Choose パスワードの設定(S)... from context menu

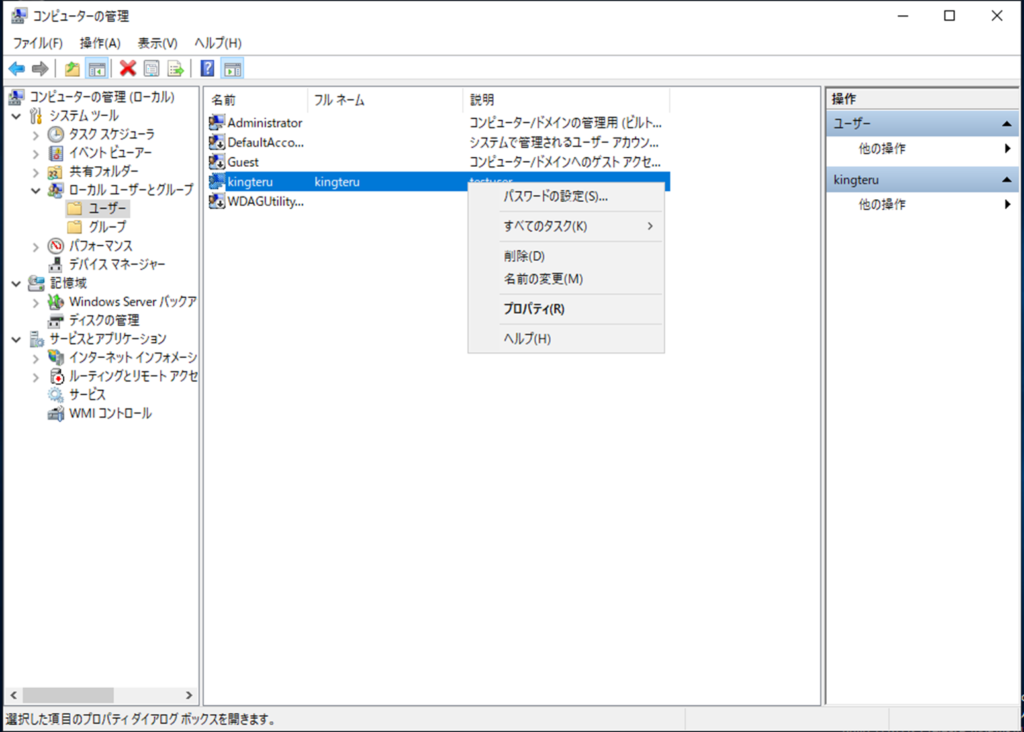(x=555, y=196)
